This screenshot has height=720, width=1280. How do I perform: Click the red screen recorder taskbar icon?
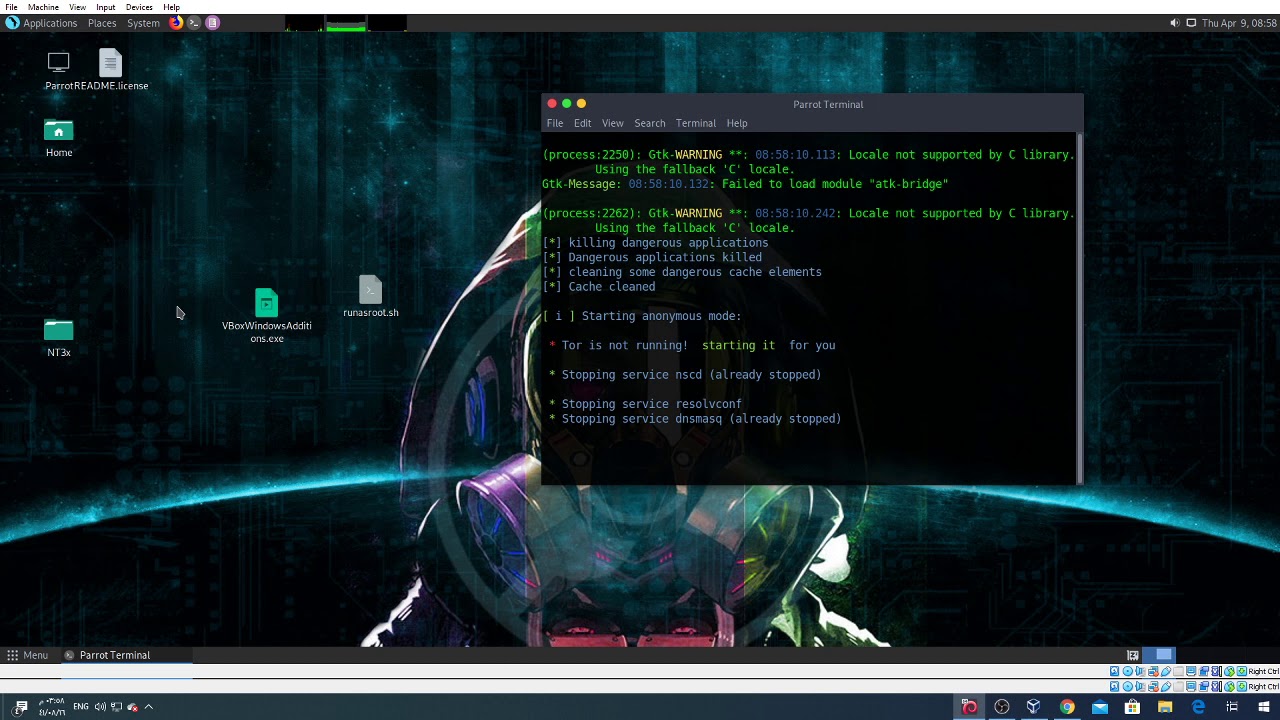point(969,707)
